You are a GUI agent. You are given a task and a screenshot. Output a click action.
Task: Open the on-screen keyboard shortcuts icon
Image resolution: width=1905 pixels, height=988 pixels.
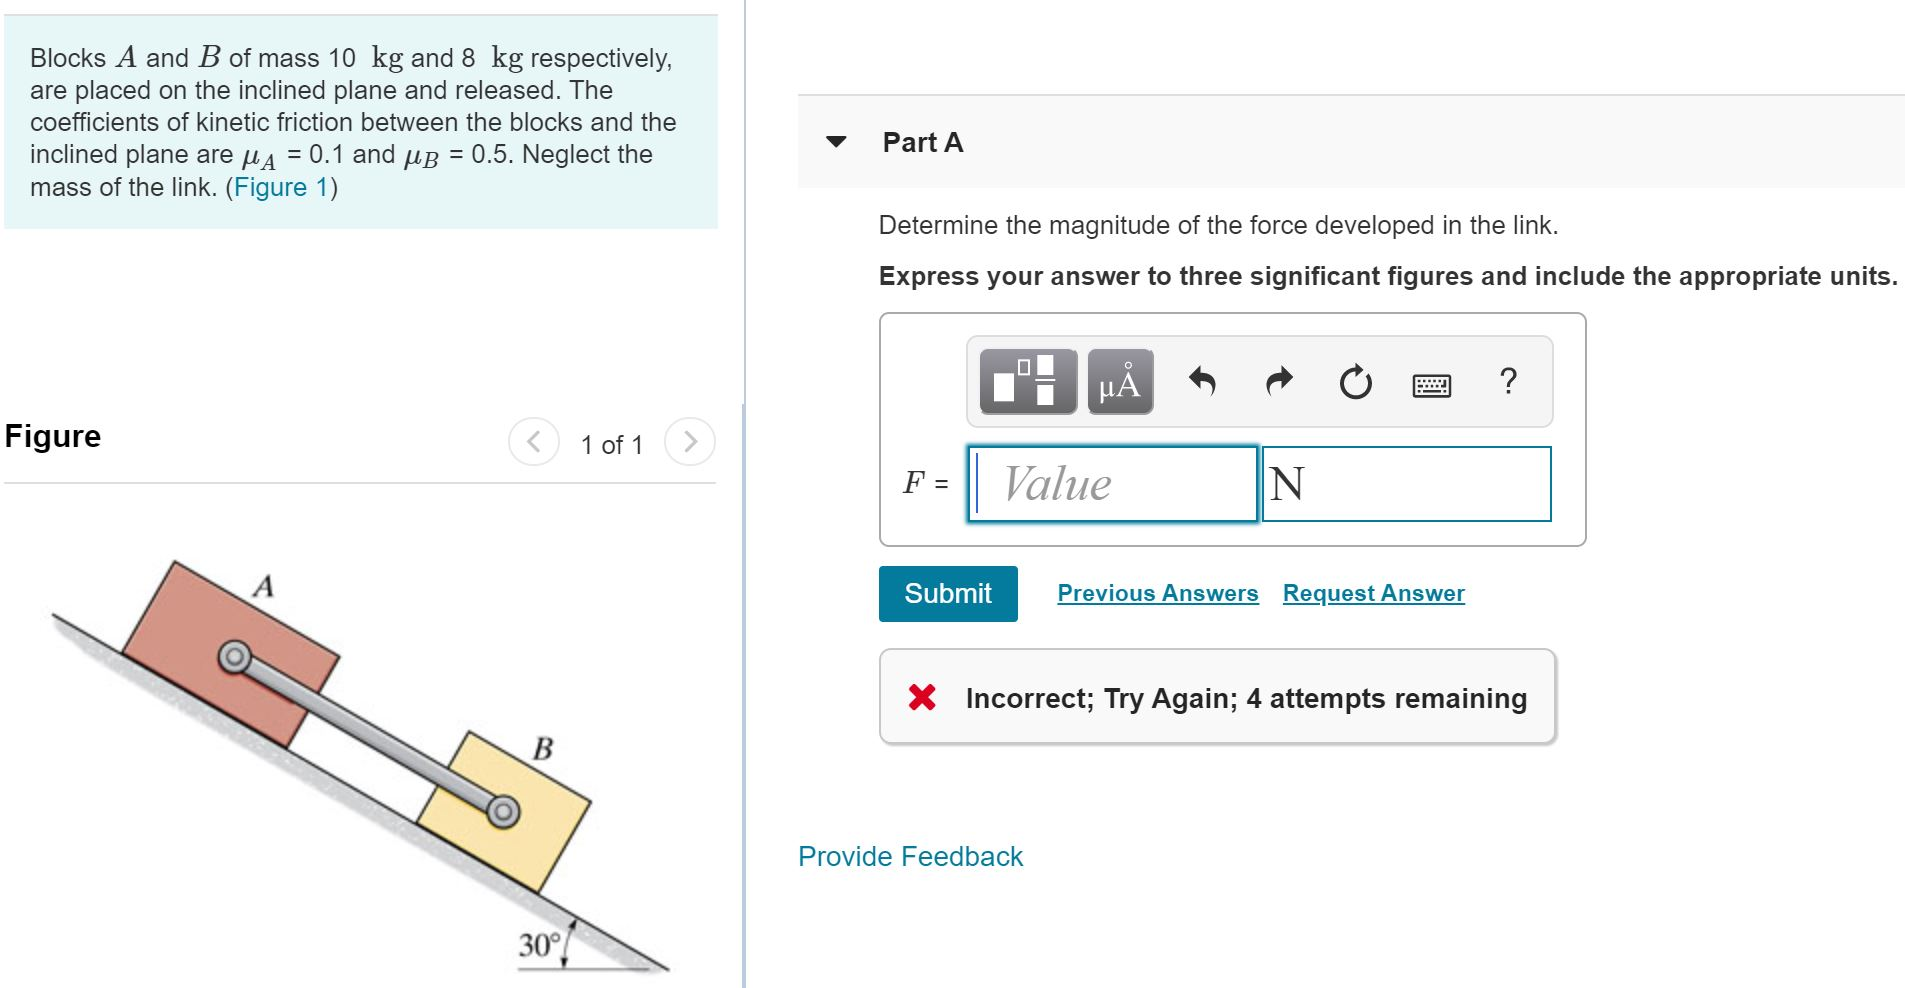(1432, 382)
